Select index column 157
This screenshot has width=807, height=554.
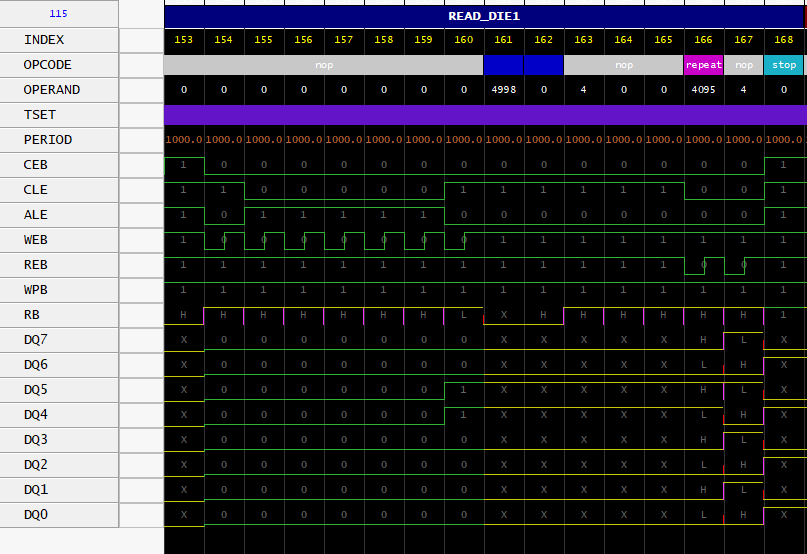(x=344, y=40)
